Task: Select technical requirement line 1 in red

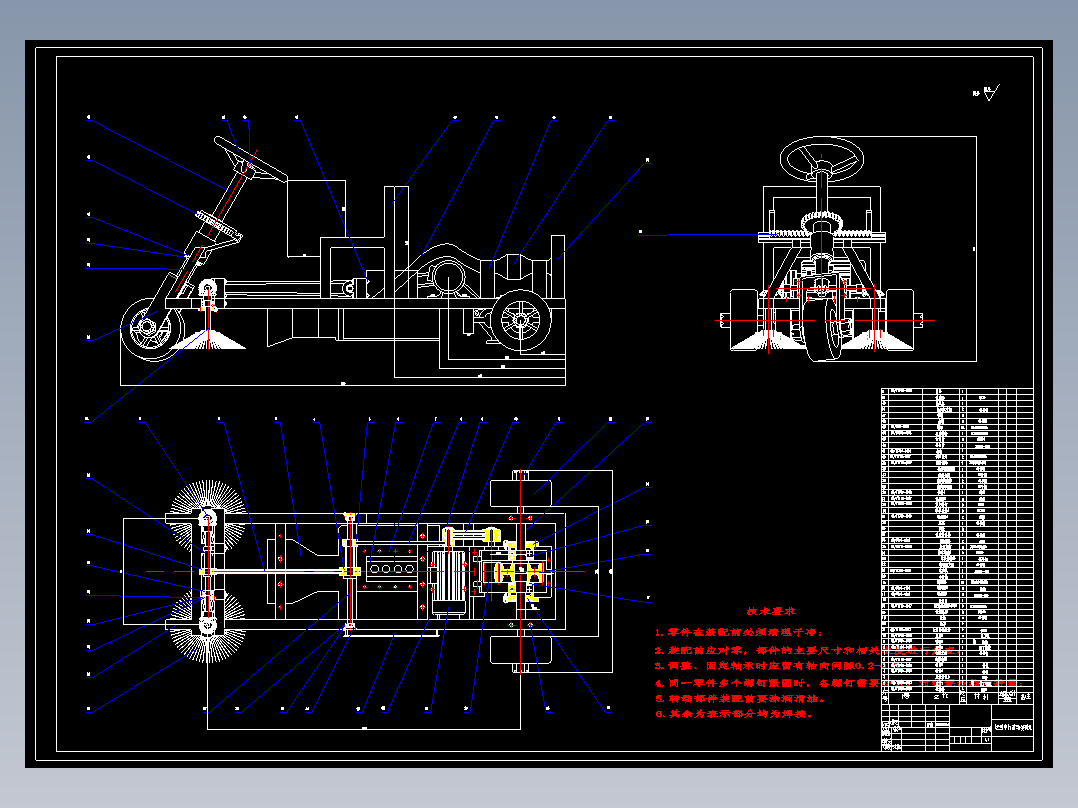Action: [738, 632]
